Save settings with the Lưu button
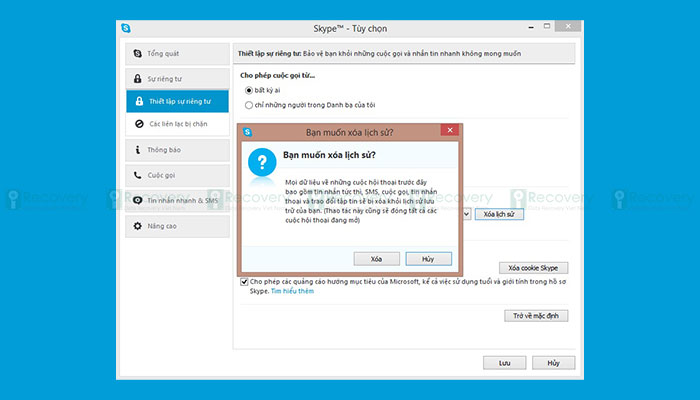 pos(504,363)
